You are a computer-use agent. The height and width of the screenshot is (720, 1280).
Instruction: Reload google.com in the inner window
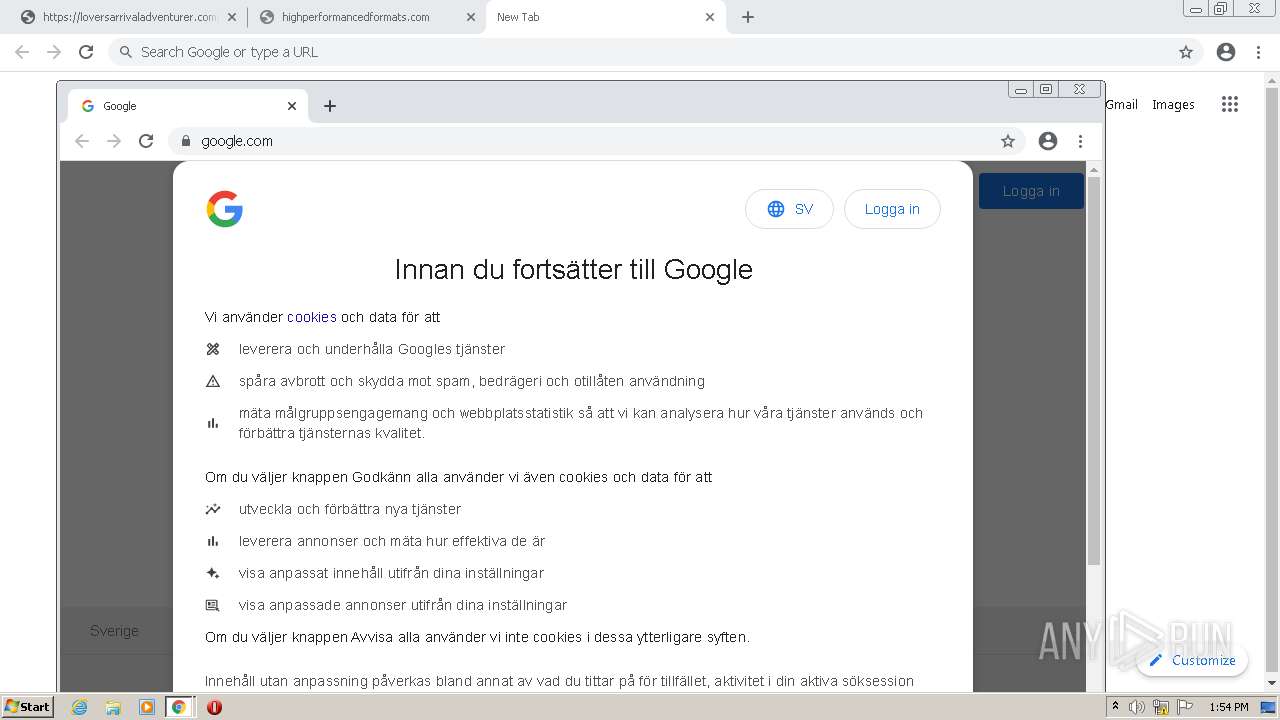[x=146, y=141]
